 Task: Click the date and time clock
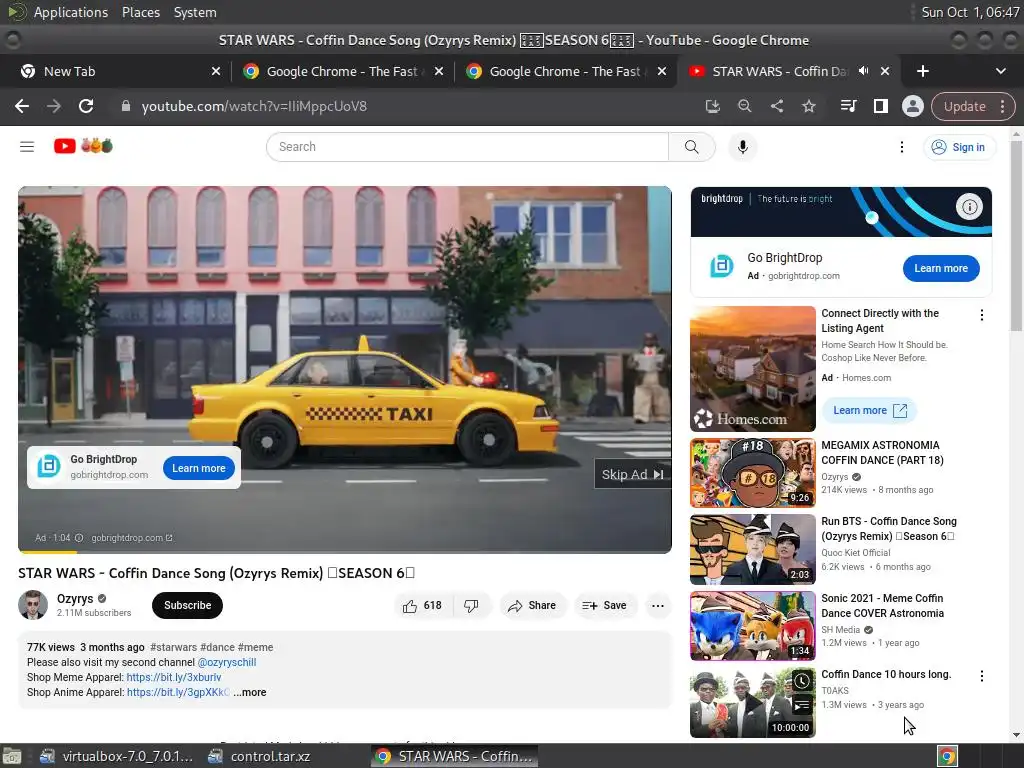(970, 12)
